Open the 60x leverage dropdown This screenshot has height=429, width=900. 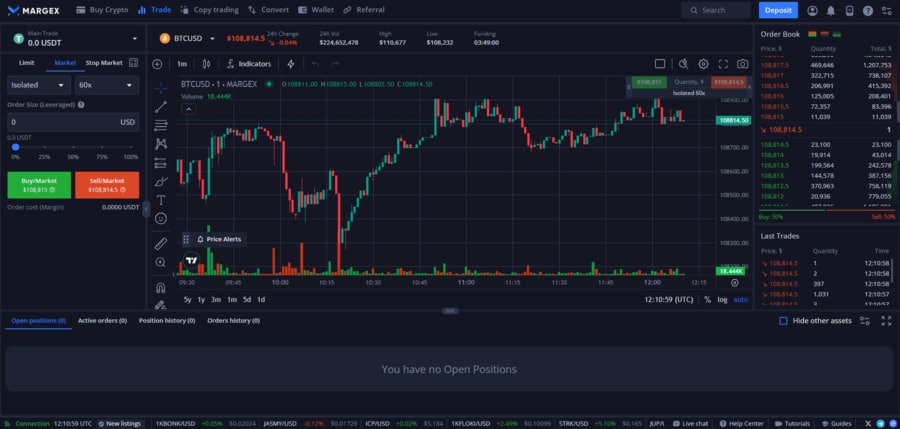click(107, 85)
